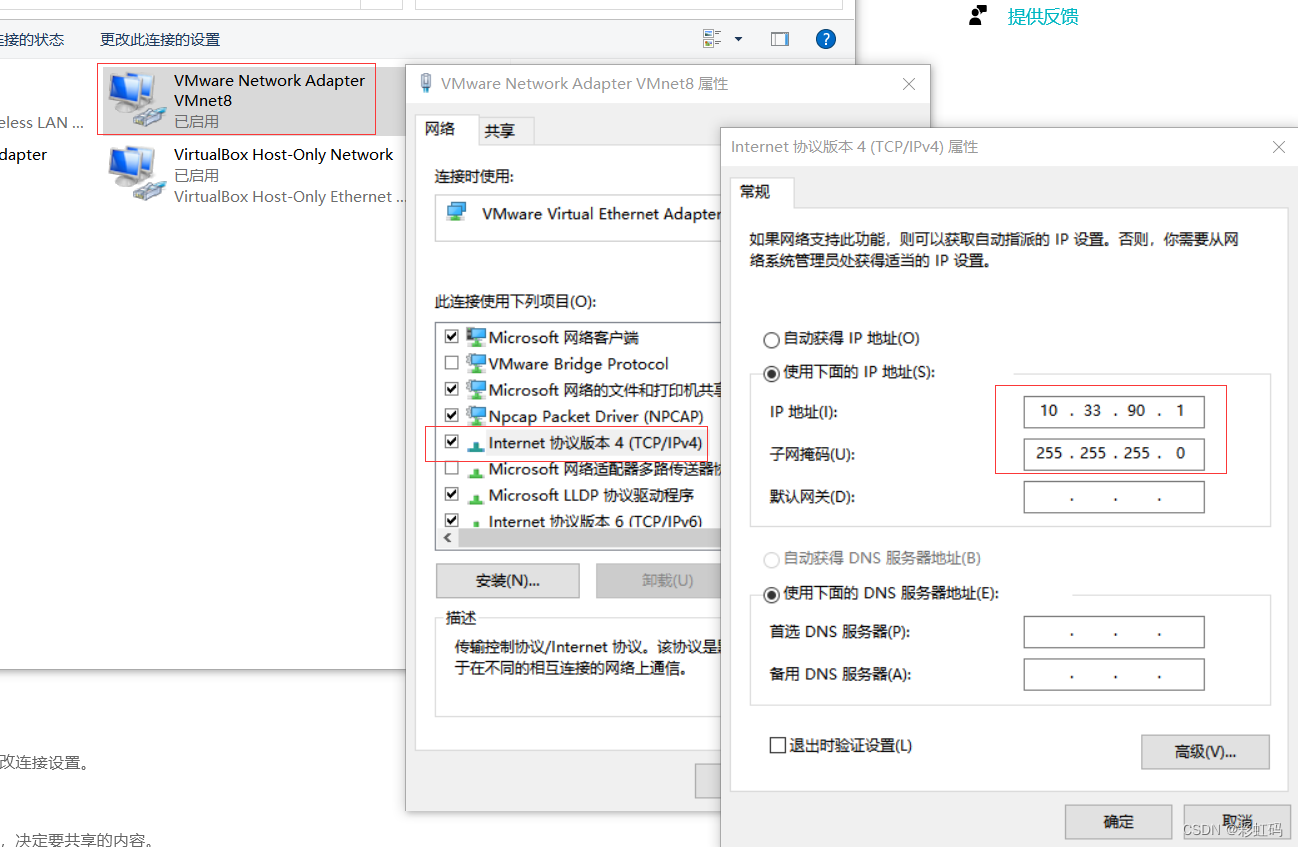Image resolution: width=1298 pixels, height=847 pixels.
Task: Click the left arrow of the items list scrollbar
Action: click(x=446, y=538)
